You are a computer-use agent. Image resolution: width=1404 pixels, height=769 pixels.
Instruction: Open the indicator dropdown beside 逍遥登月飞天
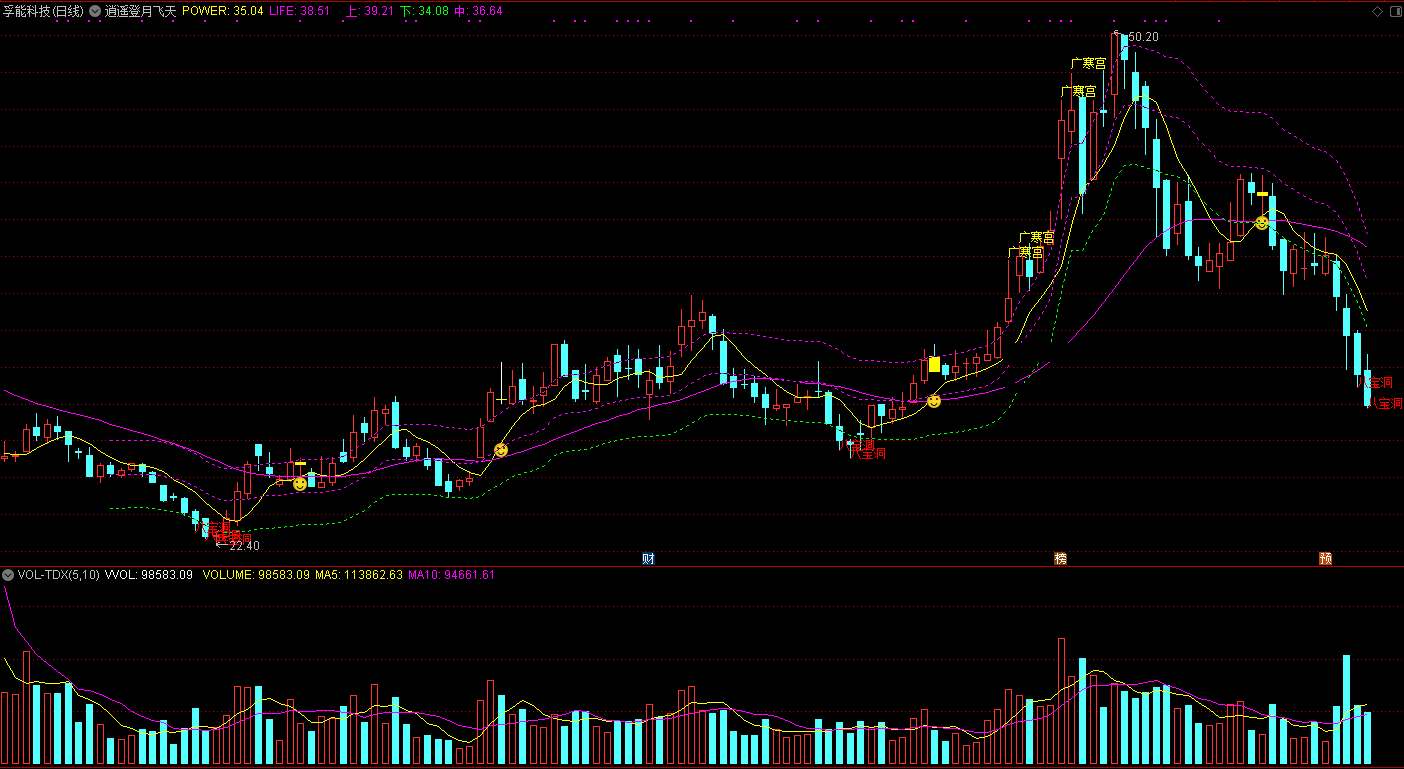point(94,11)
